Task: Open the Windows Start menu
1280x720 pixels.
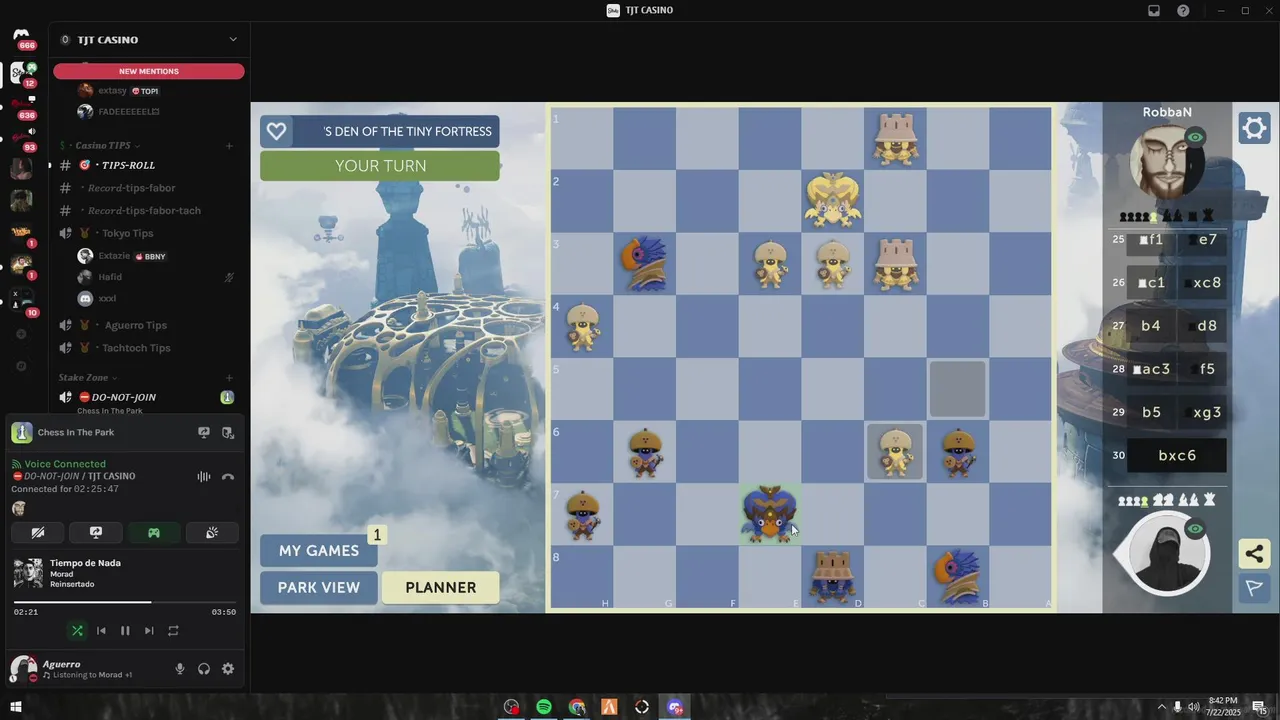Action: [x=16, y=707]
